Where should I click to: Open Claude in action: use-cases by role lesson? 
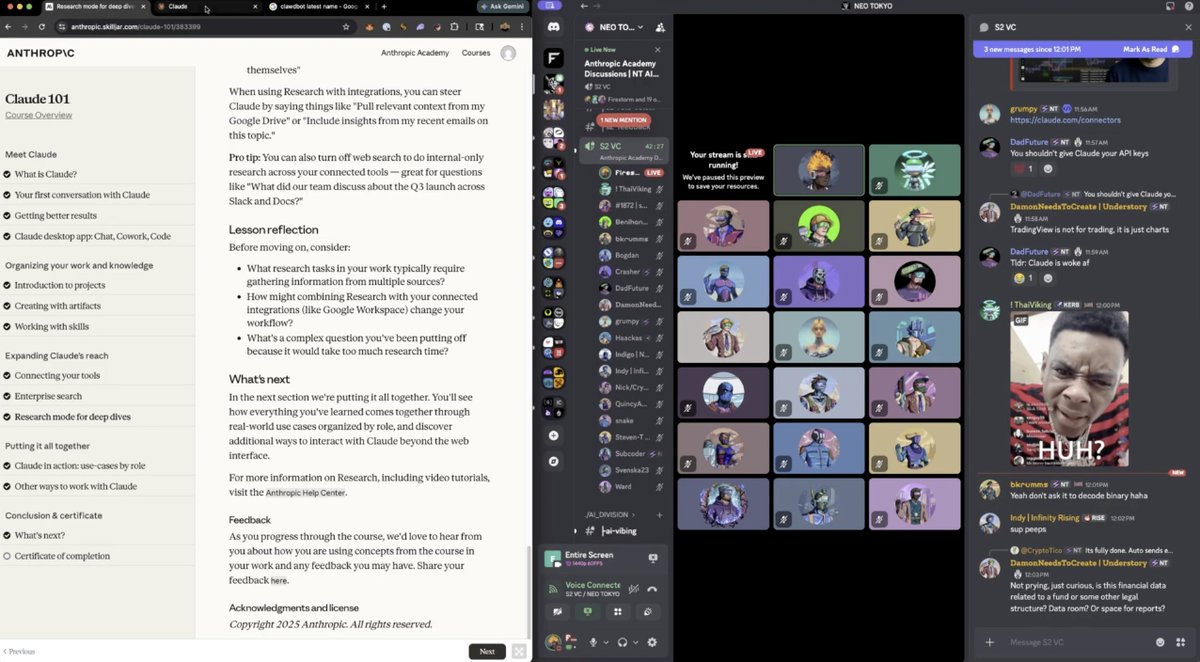coord(80,466)
